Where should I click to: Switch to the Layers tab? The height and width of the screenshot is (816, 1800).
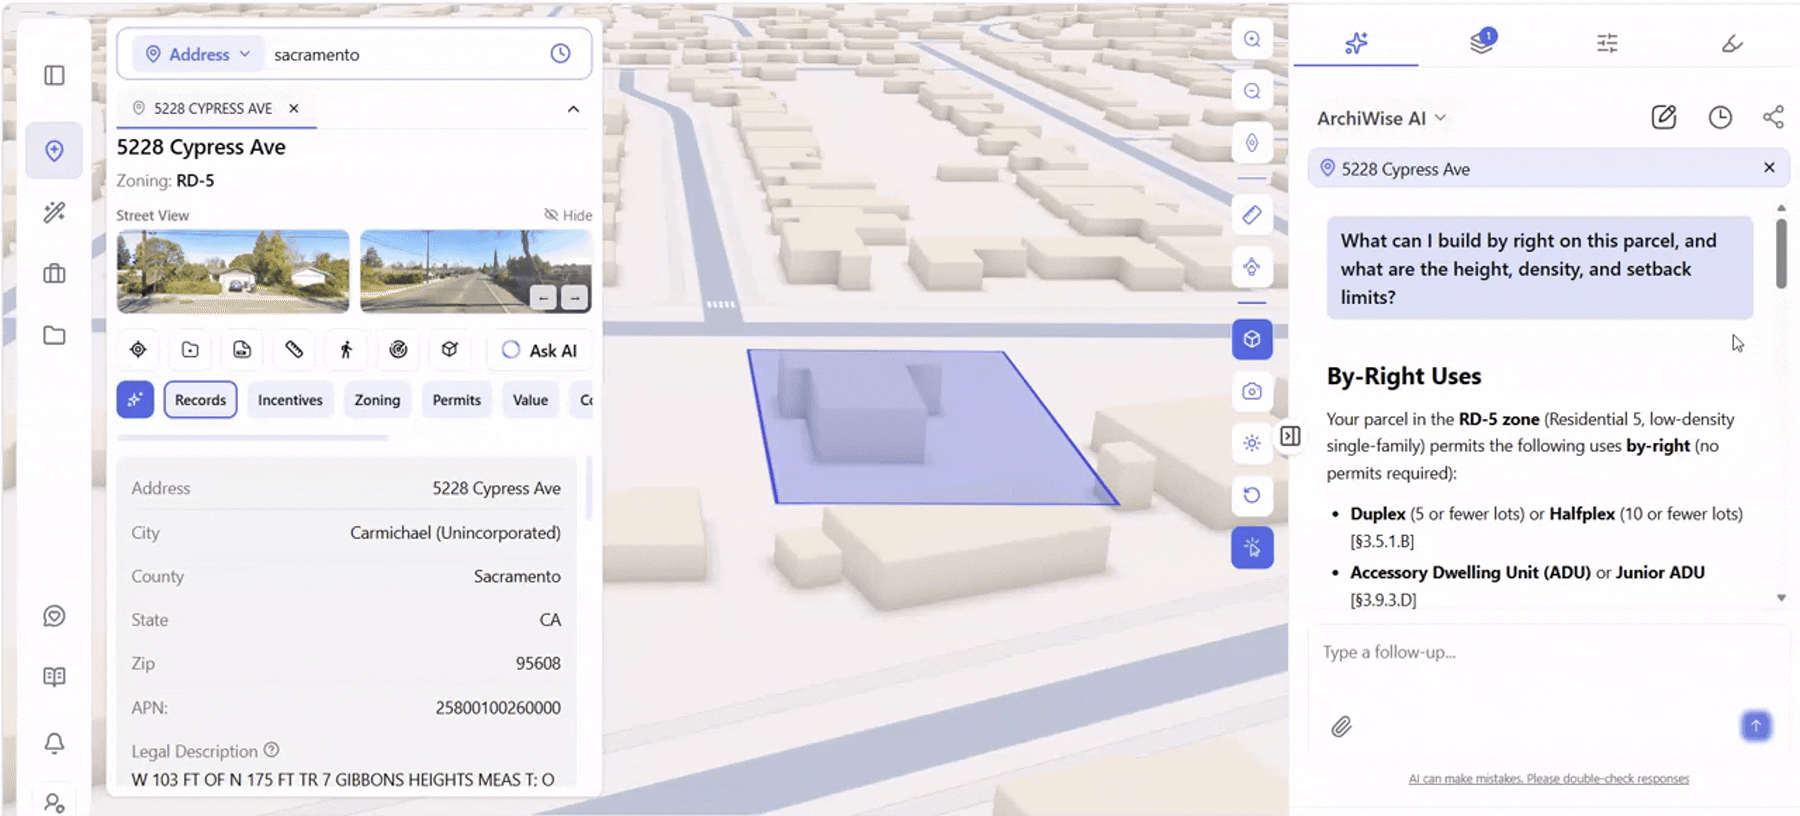click(1482, 42)
